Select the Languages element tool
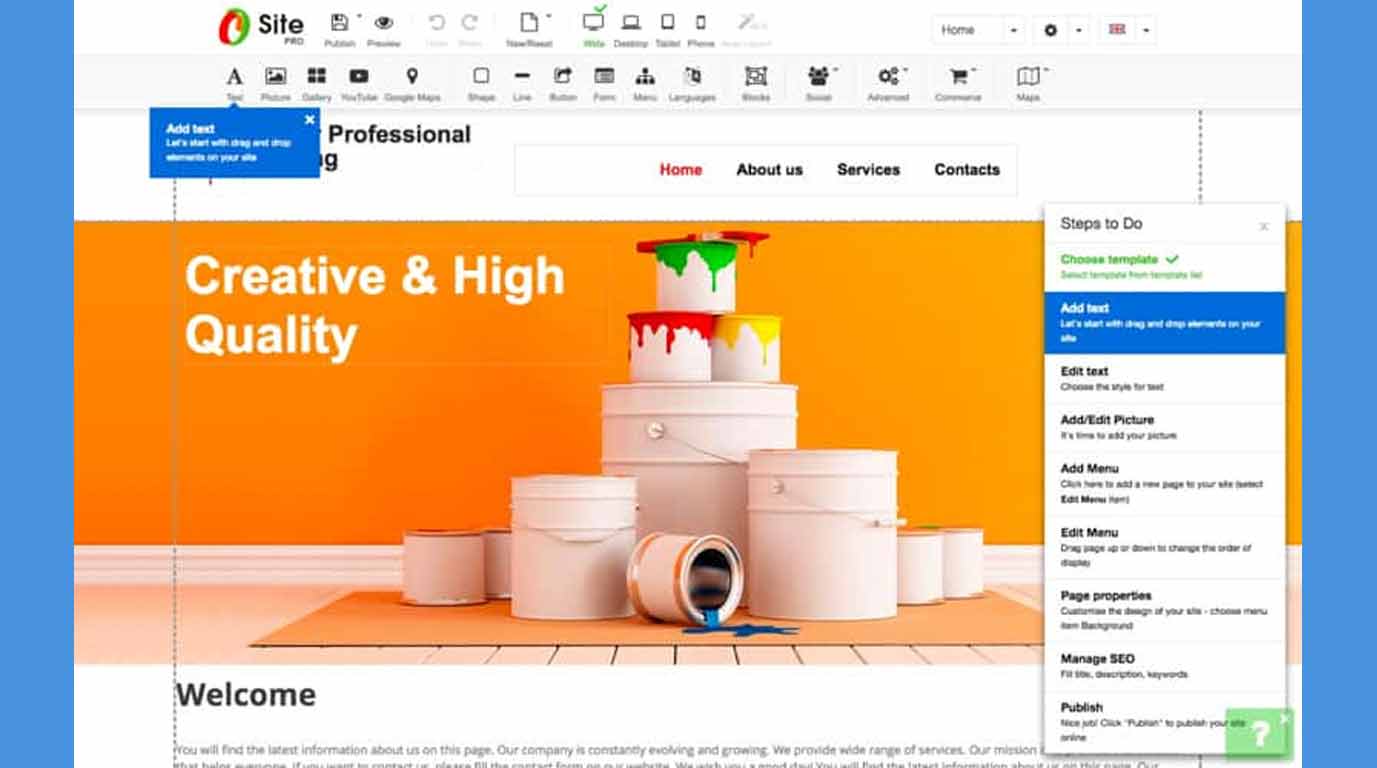The height and width of the screenshot is (768, 1377). click(692, 83)
